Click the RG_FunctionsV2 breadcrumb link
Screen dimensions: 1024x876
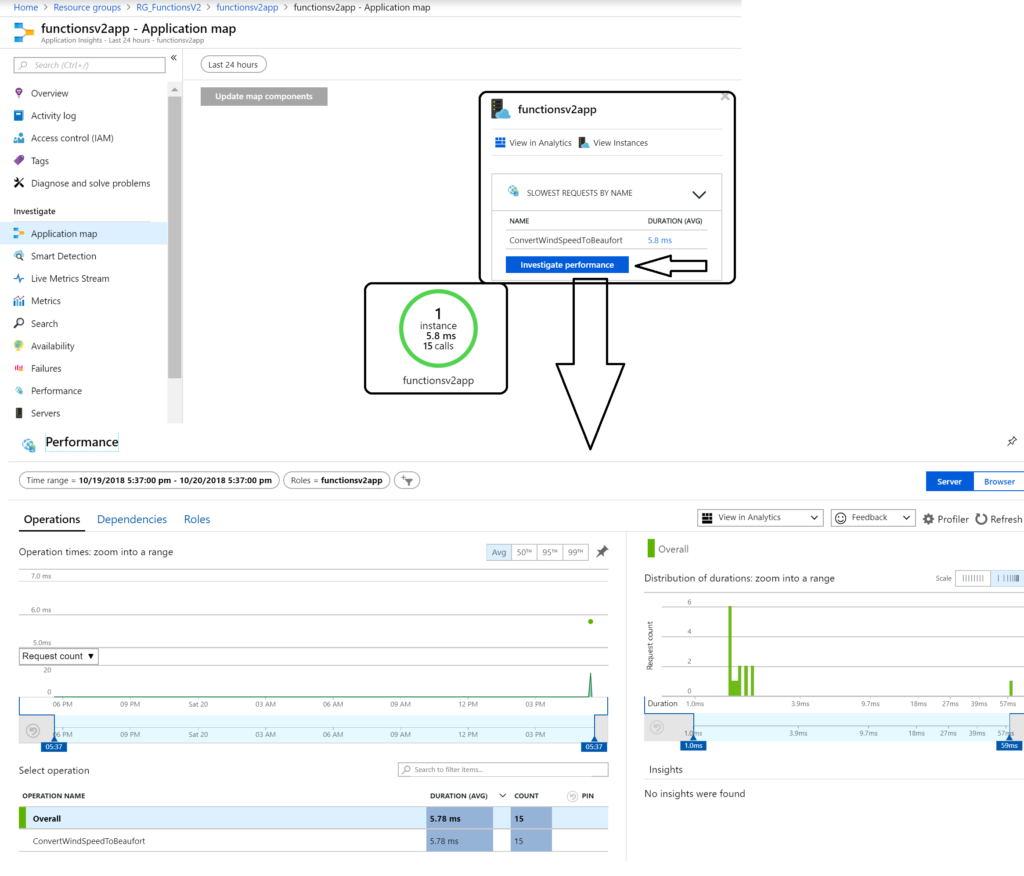[171, 7]
